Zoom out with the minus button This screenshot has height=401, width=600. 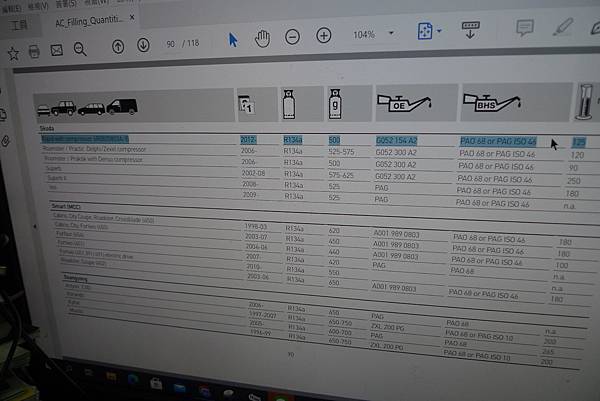pos(292,37)
